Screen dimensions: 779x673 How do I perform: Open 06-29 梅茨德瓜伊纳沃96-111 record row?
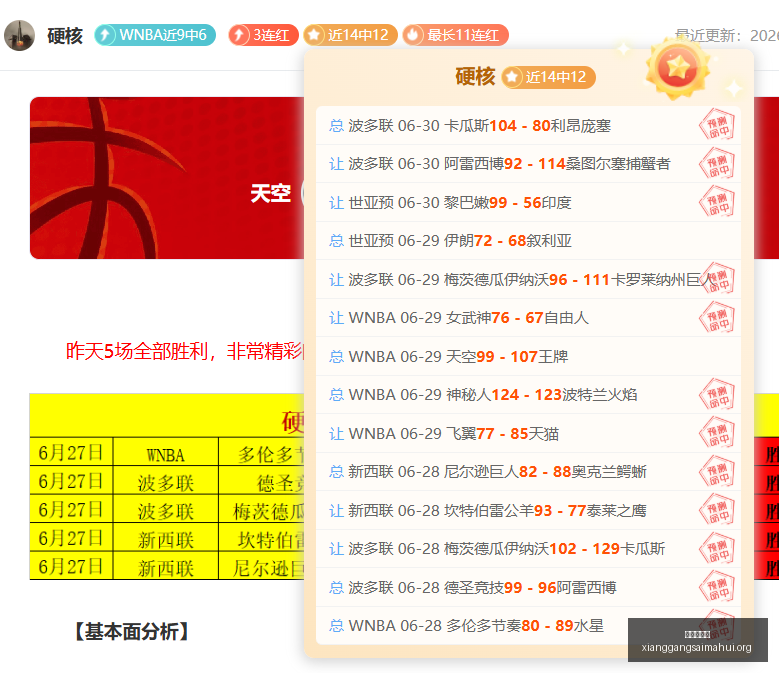click(528, 280)
